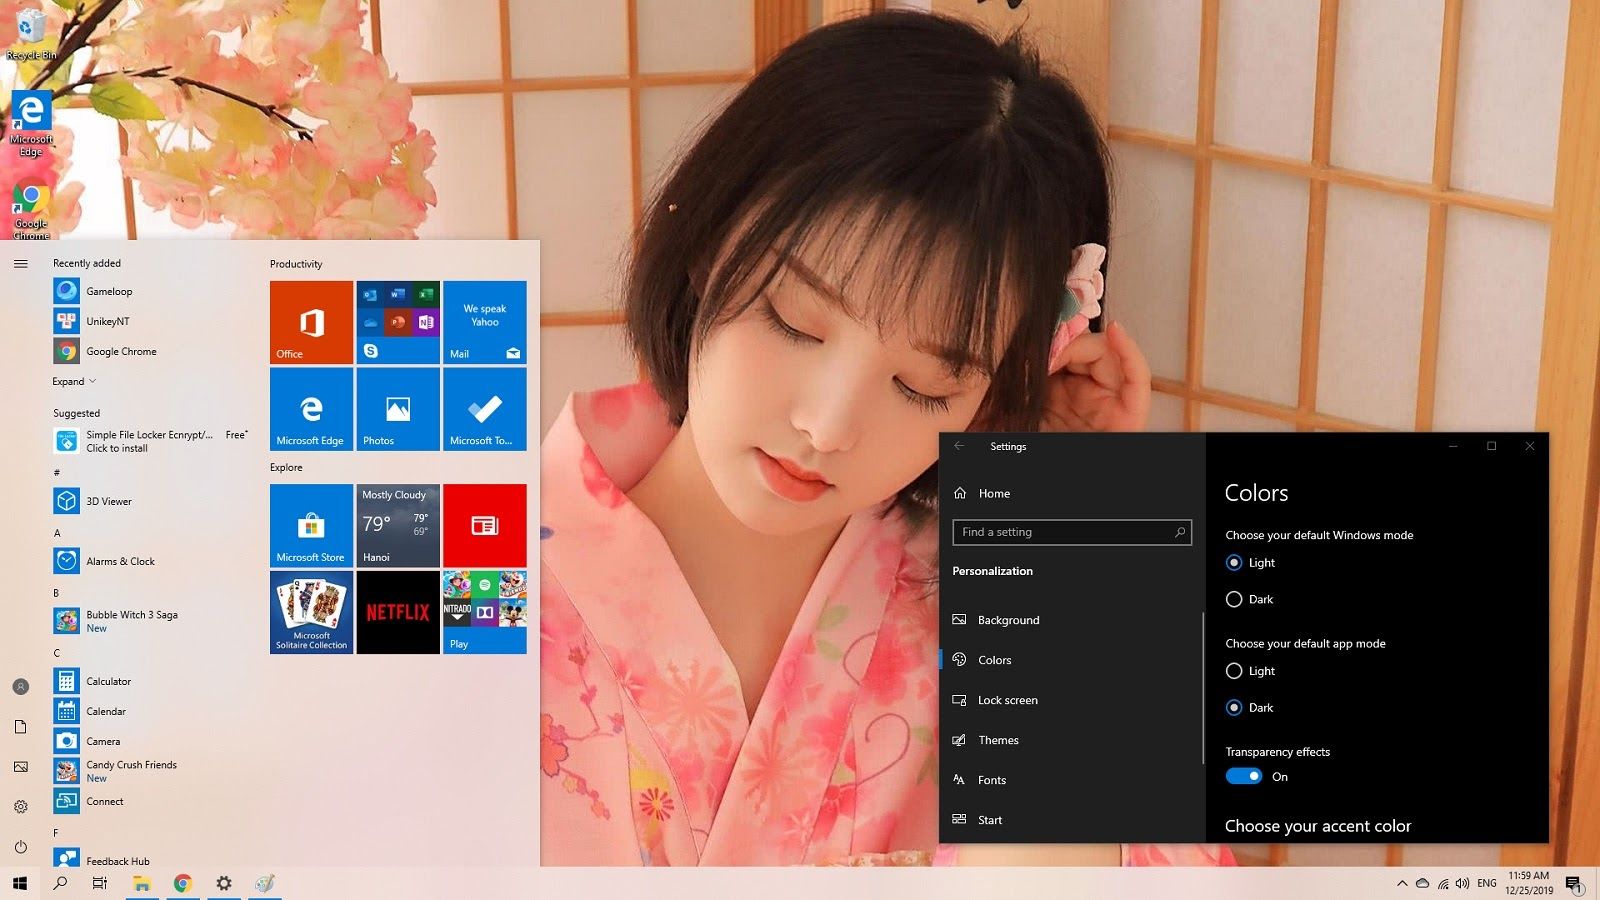
Task: Open the Office tile
Action: pos(311,322)
